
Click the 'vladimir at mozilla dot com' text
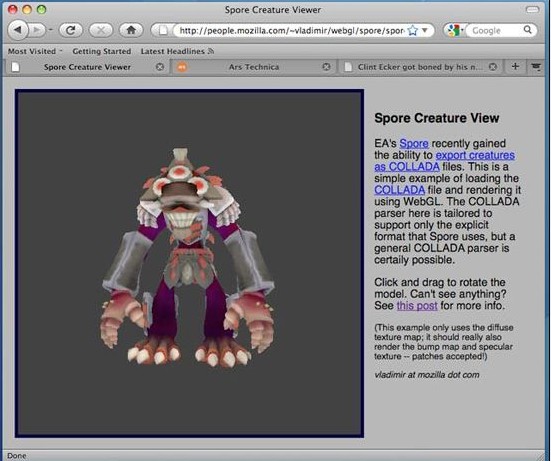tap(427, 375)
